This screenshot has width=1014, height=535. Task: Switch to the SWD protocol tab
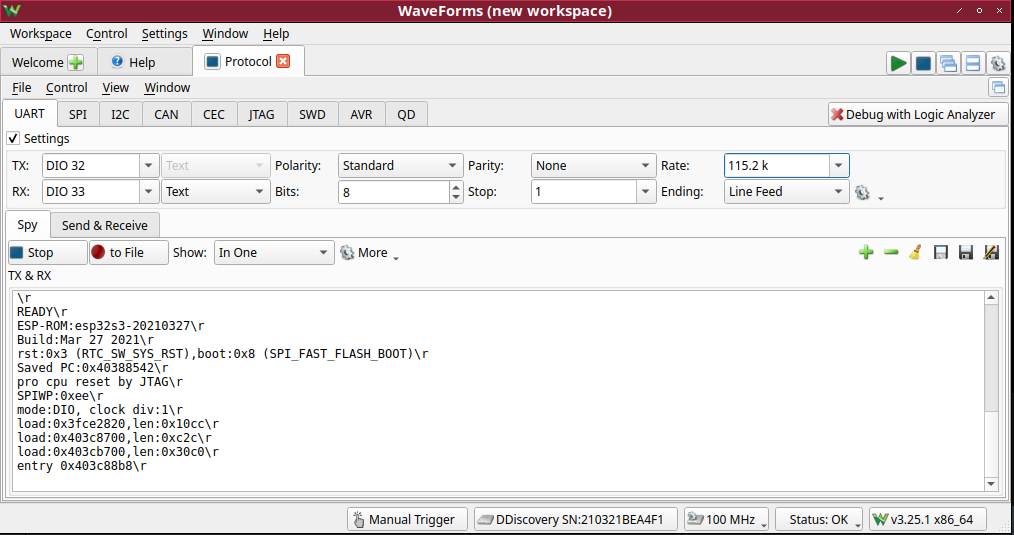coord(312,115)
